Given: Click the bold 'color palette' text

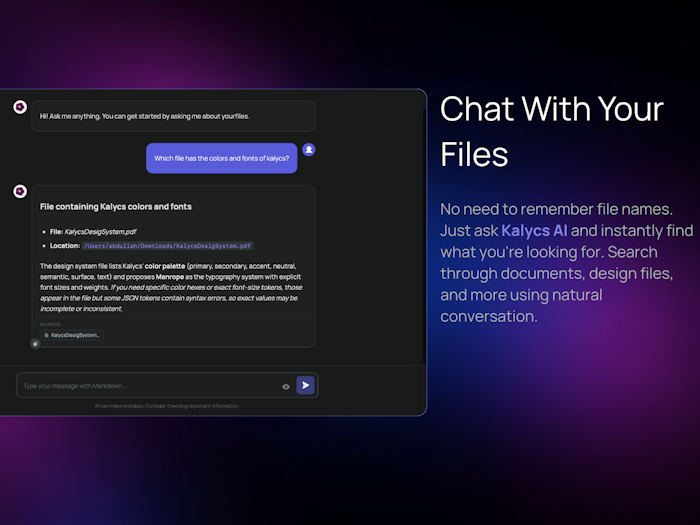Looking at the screenshot, I should (165, 266).
